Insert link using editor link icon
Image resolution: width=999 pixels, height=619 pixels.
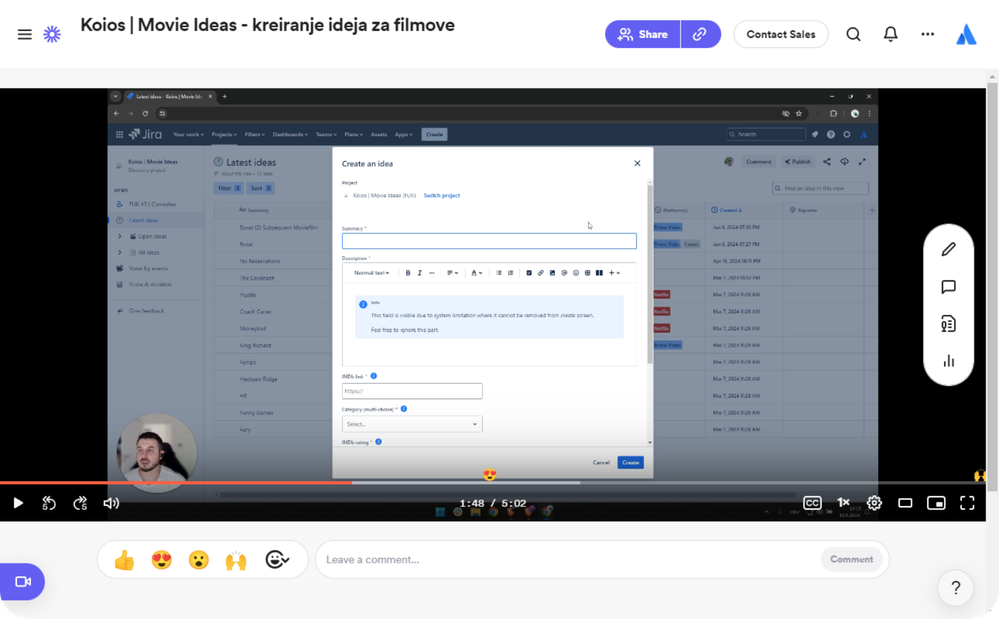pos(540,273)
